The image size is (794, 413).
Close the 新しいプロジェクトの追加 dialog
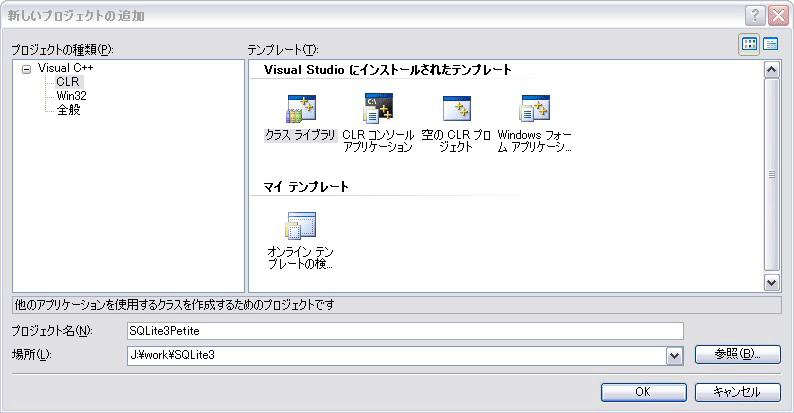(778, 16)
